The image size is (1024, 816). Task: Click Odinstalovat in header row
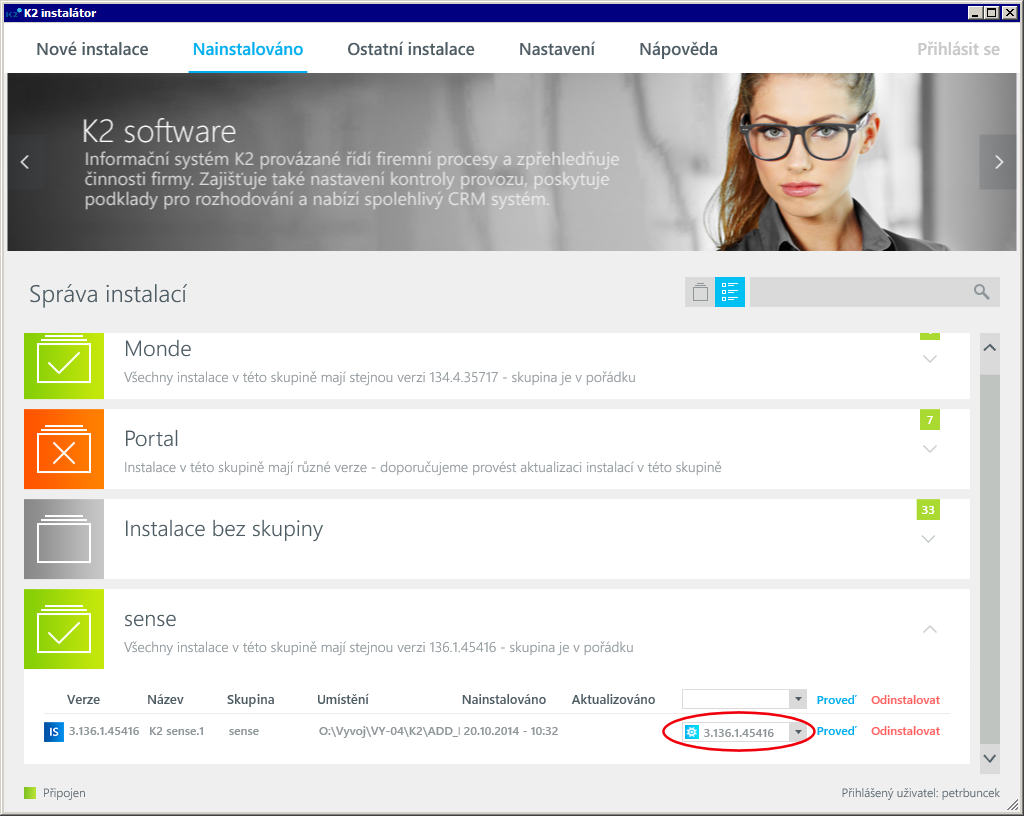point(905,700)
